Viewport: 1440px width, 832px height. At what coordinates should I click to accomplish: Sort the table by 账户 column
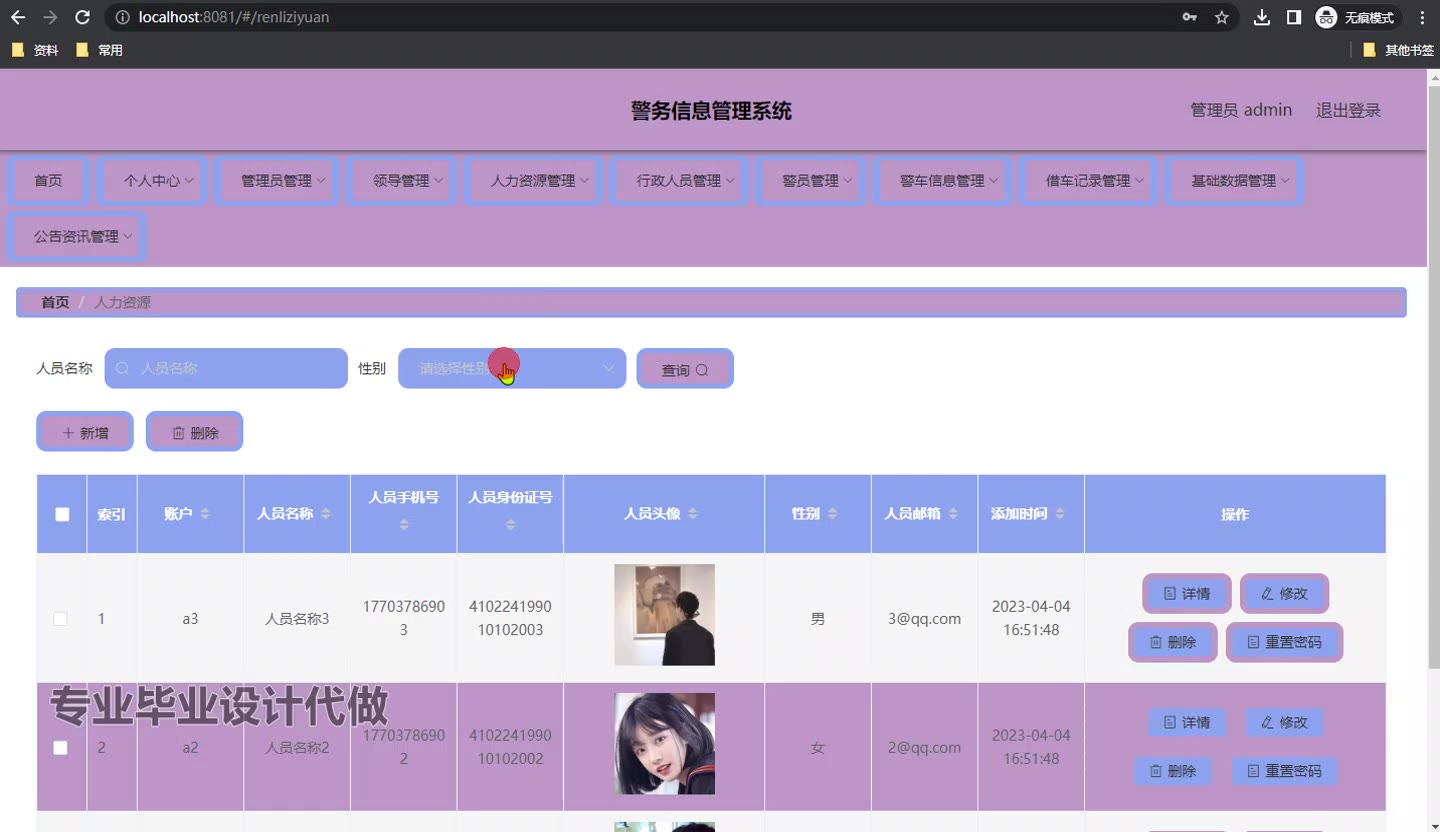205,514
